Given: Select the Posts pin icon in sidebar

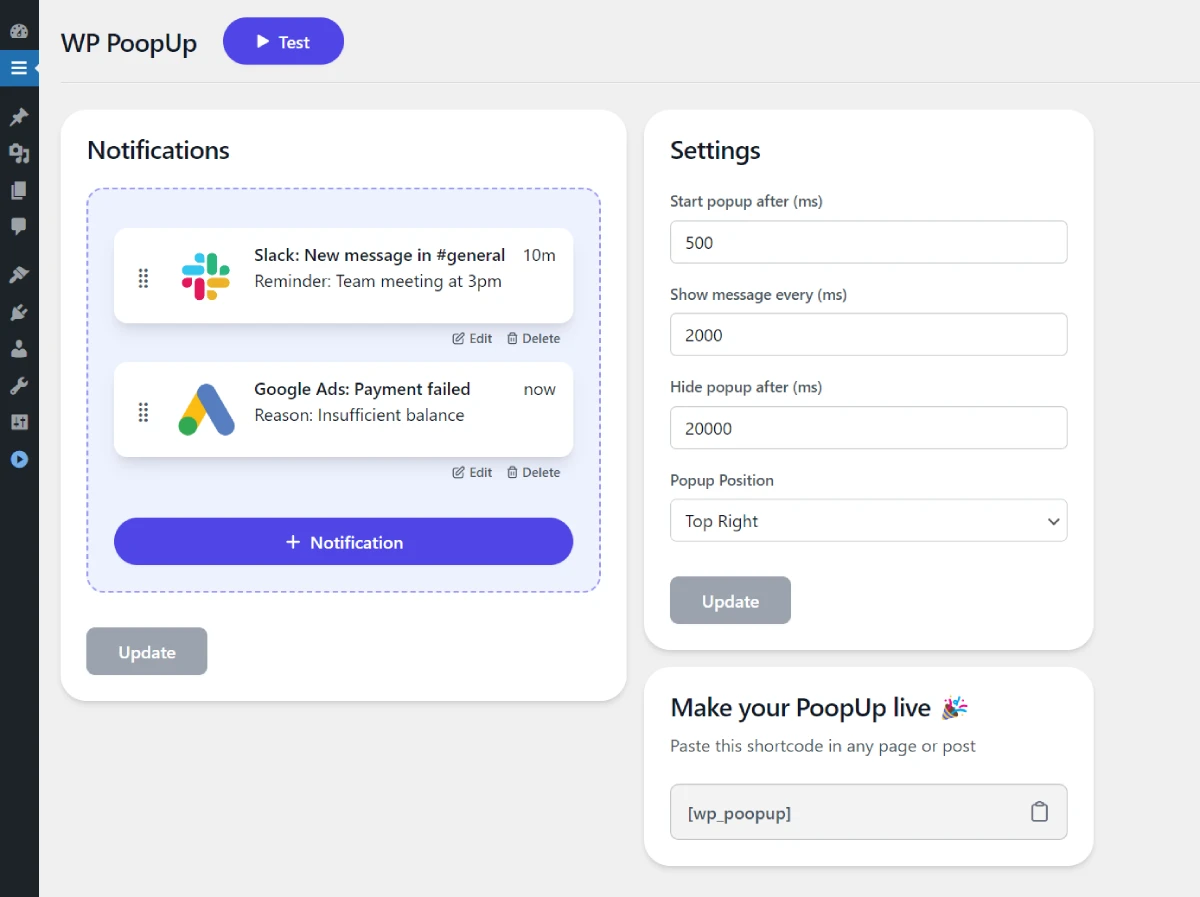Looking at the screenshot, I should (19, 116).
